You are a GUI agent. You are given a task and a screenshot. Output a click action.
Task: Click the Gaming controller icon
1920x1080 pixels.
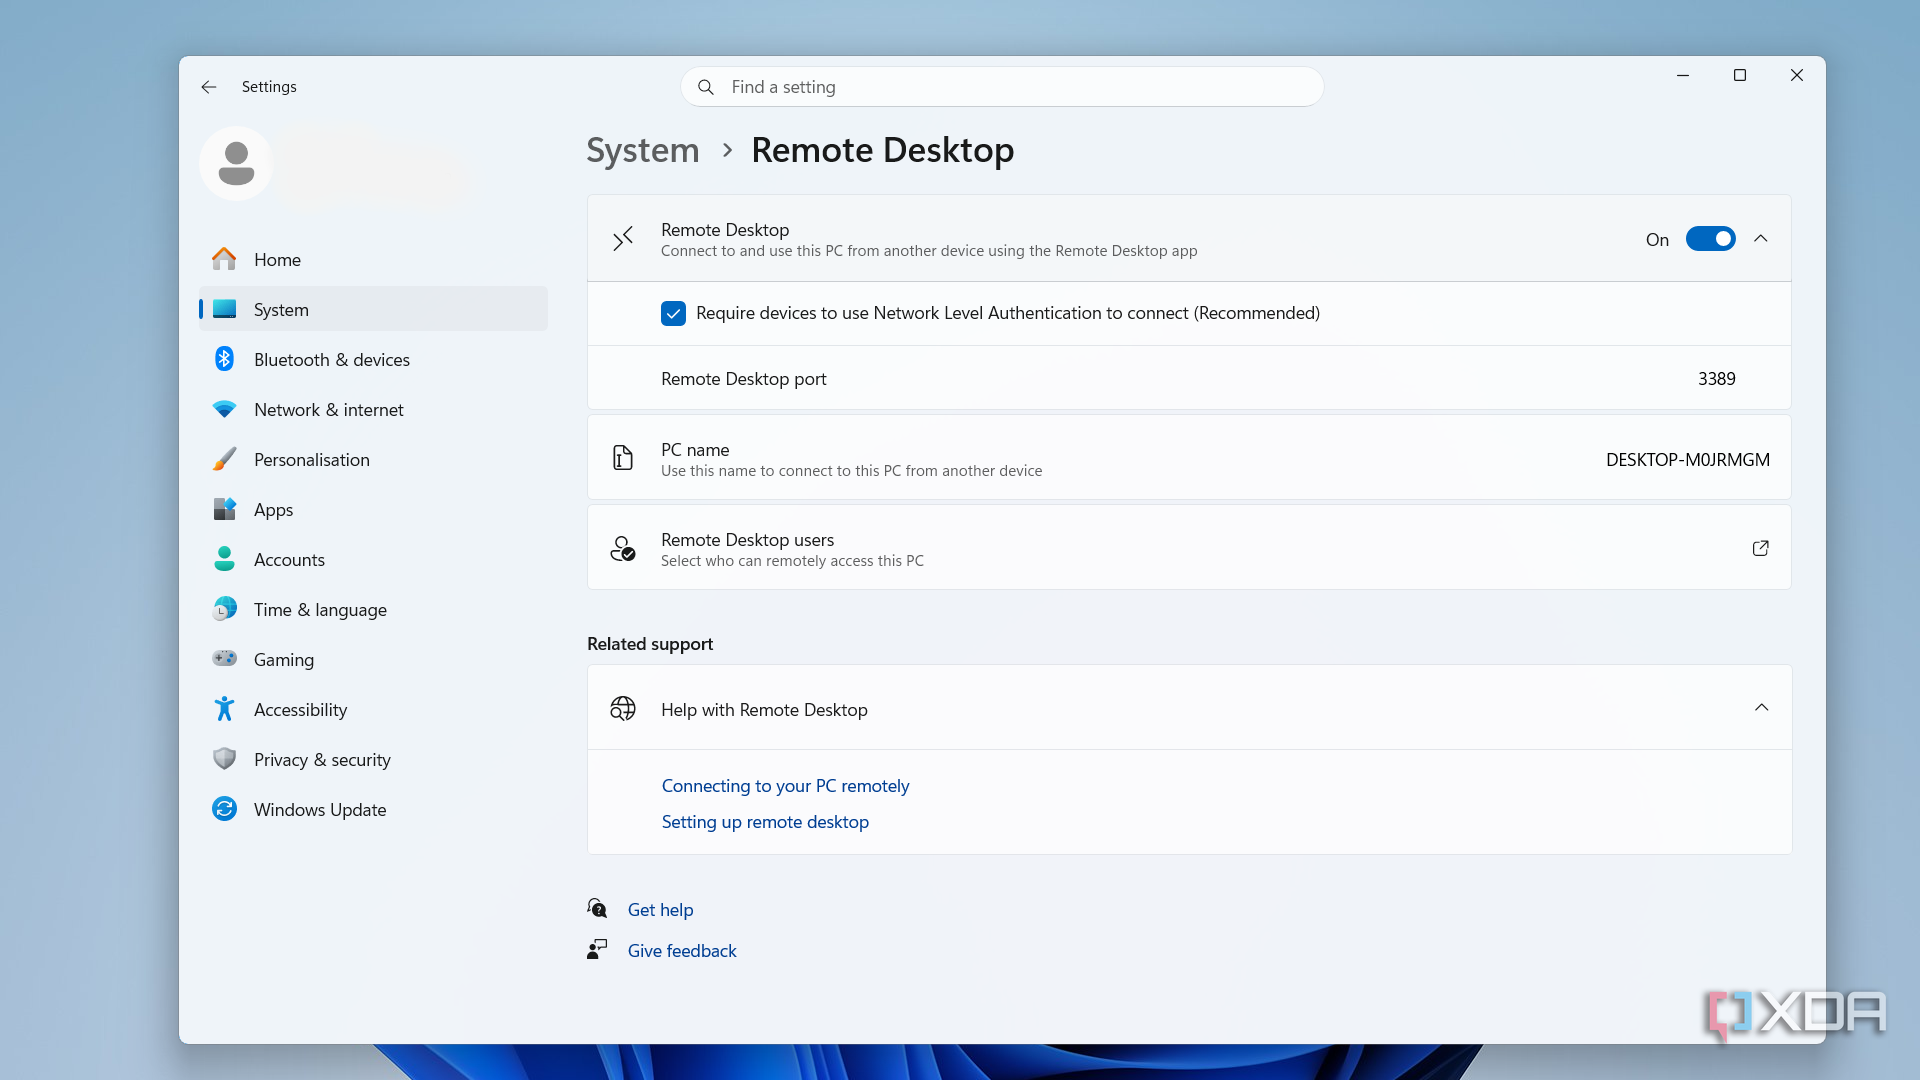[x=224, y=658]
